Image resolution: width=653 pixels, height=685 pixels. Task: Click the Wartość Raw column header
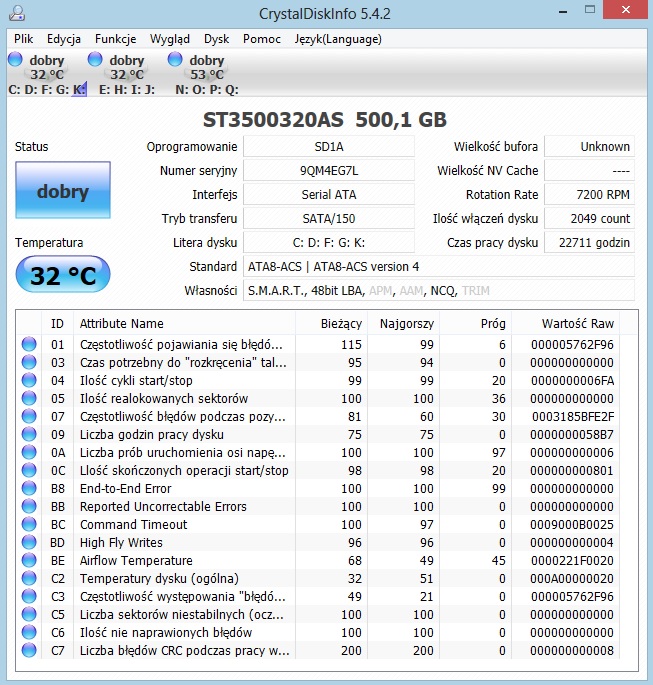click(x=565, y=324)
